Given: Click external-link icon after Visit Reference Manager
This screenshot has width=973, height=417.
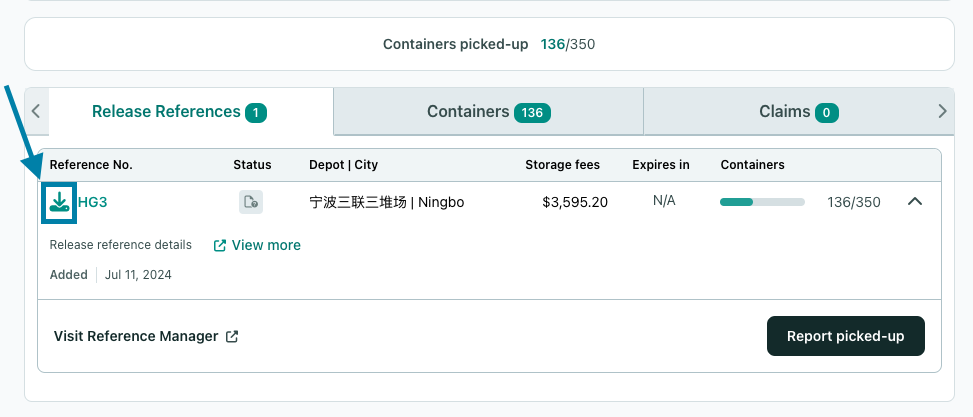Looking at the screenshot, I should (232, 336).
